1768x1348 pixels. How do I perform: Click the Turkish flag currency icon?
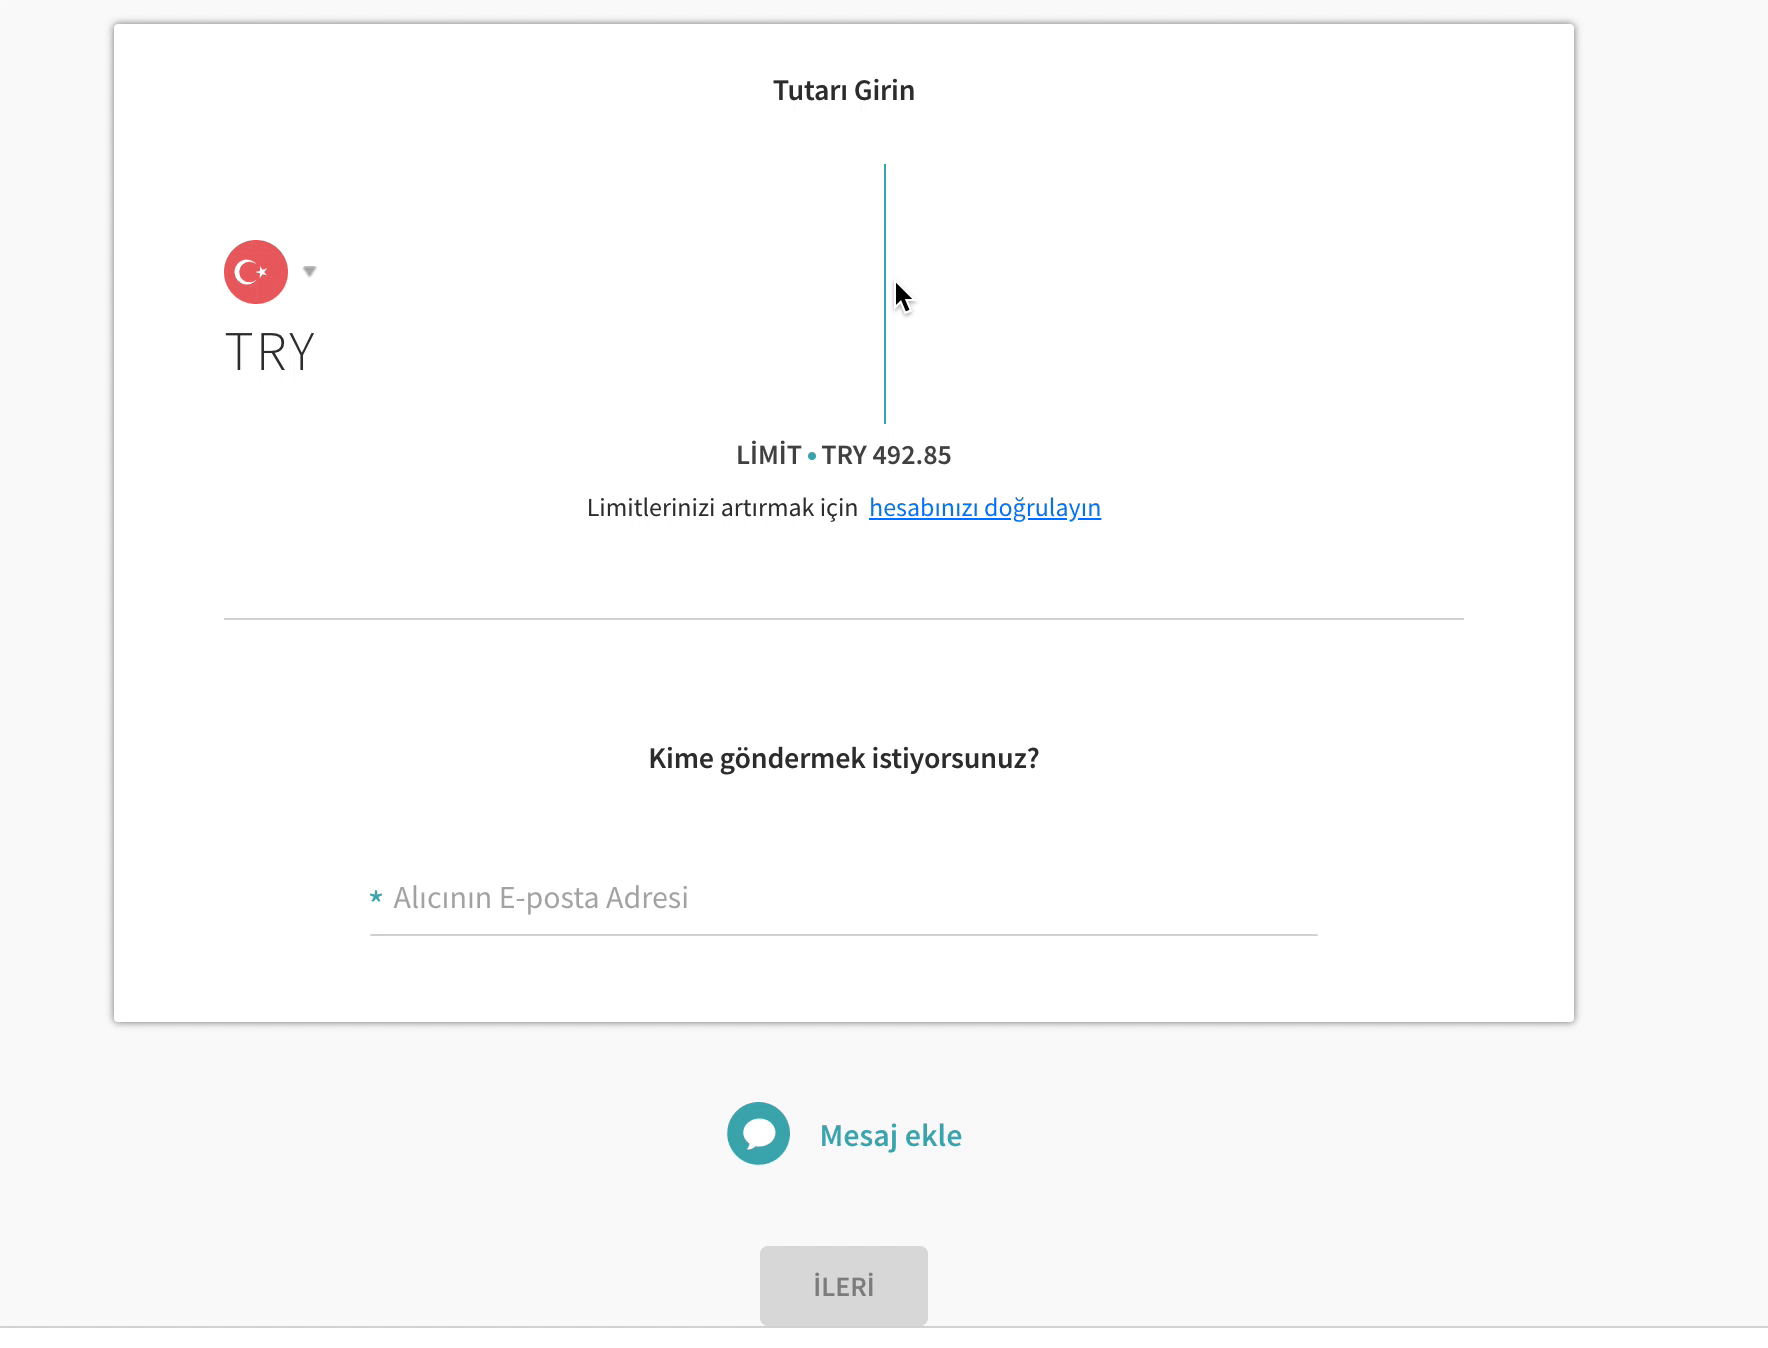click(x=256, y=272)
